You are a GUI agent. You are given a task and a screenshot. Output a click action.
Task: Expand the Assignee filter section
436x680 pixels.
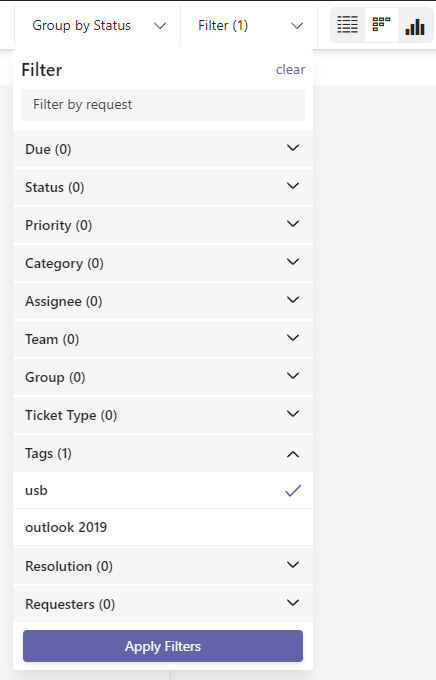[163, 301]
